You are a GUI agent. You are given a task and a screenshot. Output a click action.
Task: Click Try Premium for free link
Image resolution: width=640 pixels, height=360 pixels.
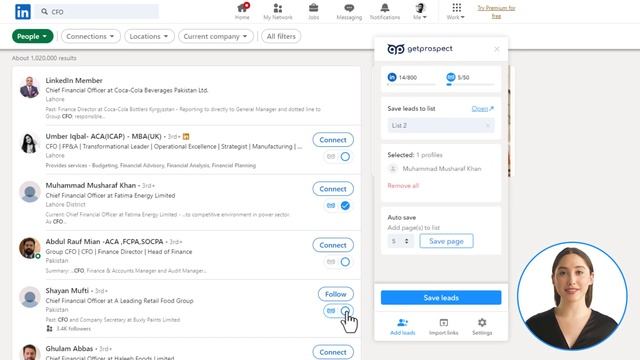point(496,12)
